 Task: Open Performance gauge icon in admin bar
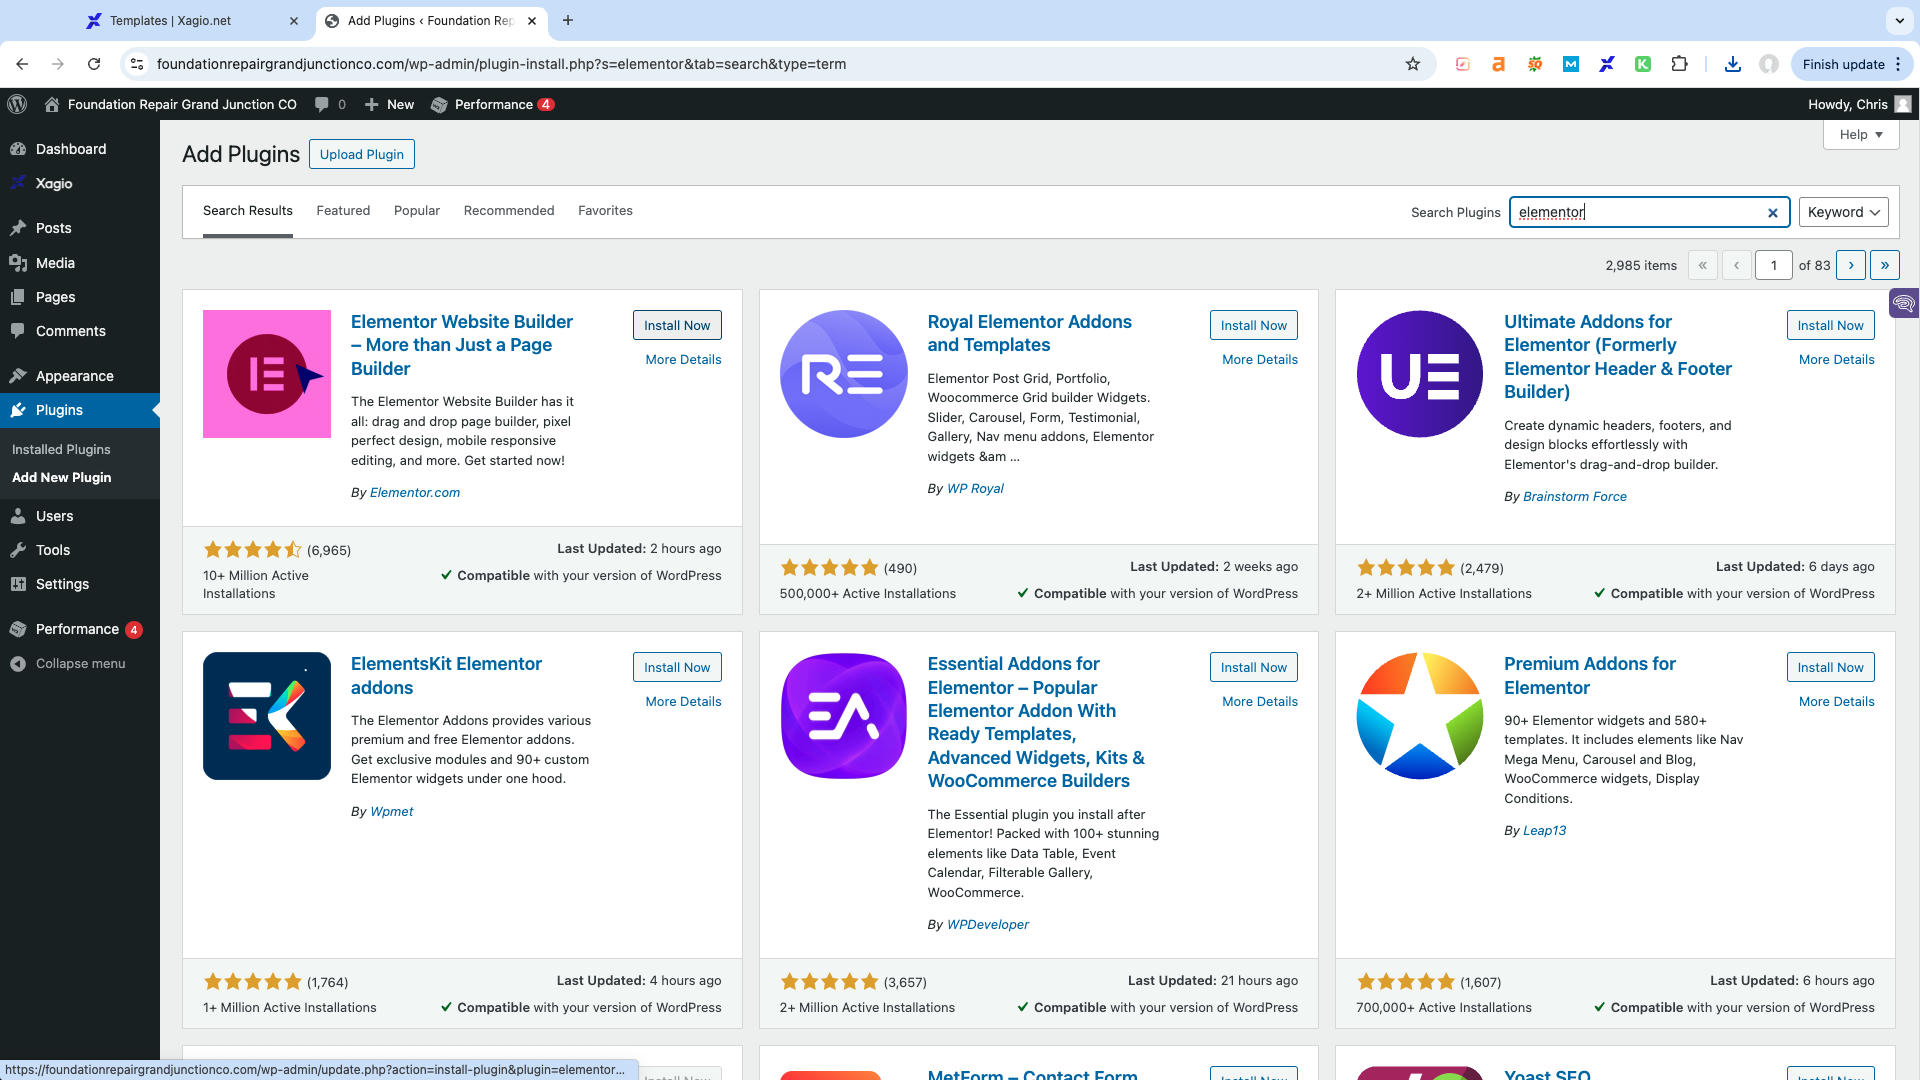439,104
